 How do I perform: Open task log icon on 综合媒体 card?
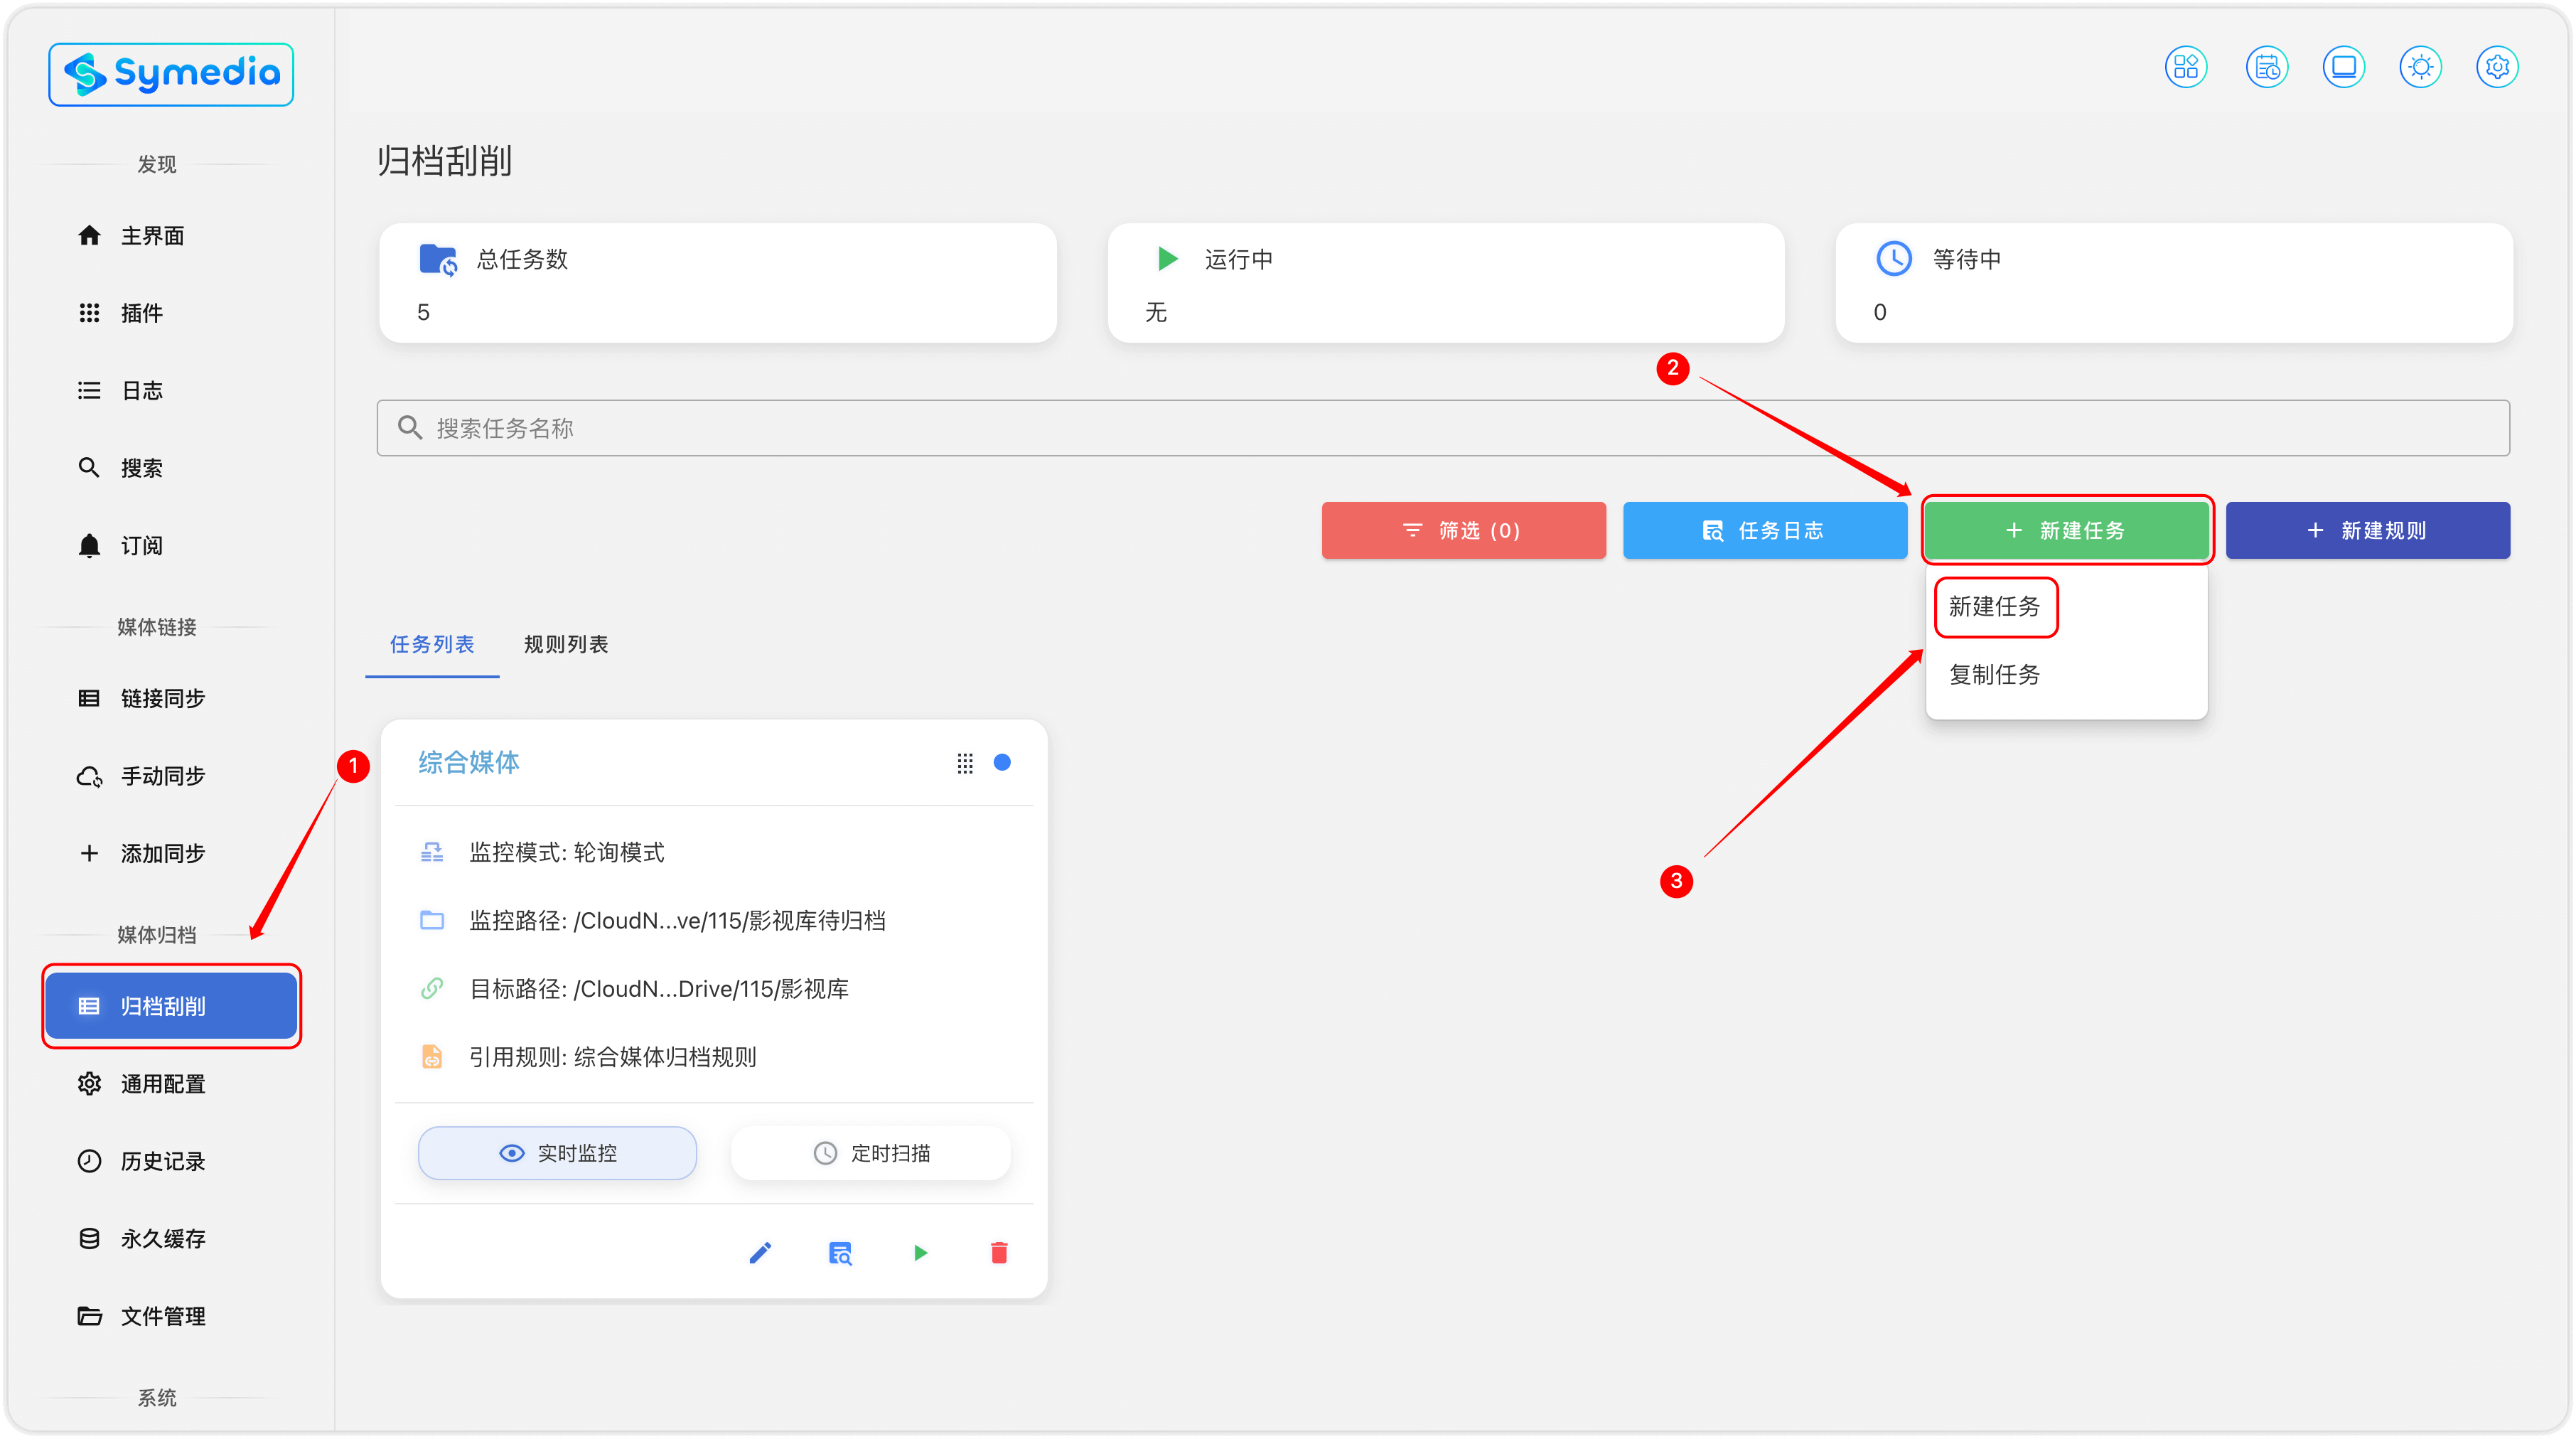(x=840, y=1252)
